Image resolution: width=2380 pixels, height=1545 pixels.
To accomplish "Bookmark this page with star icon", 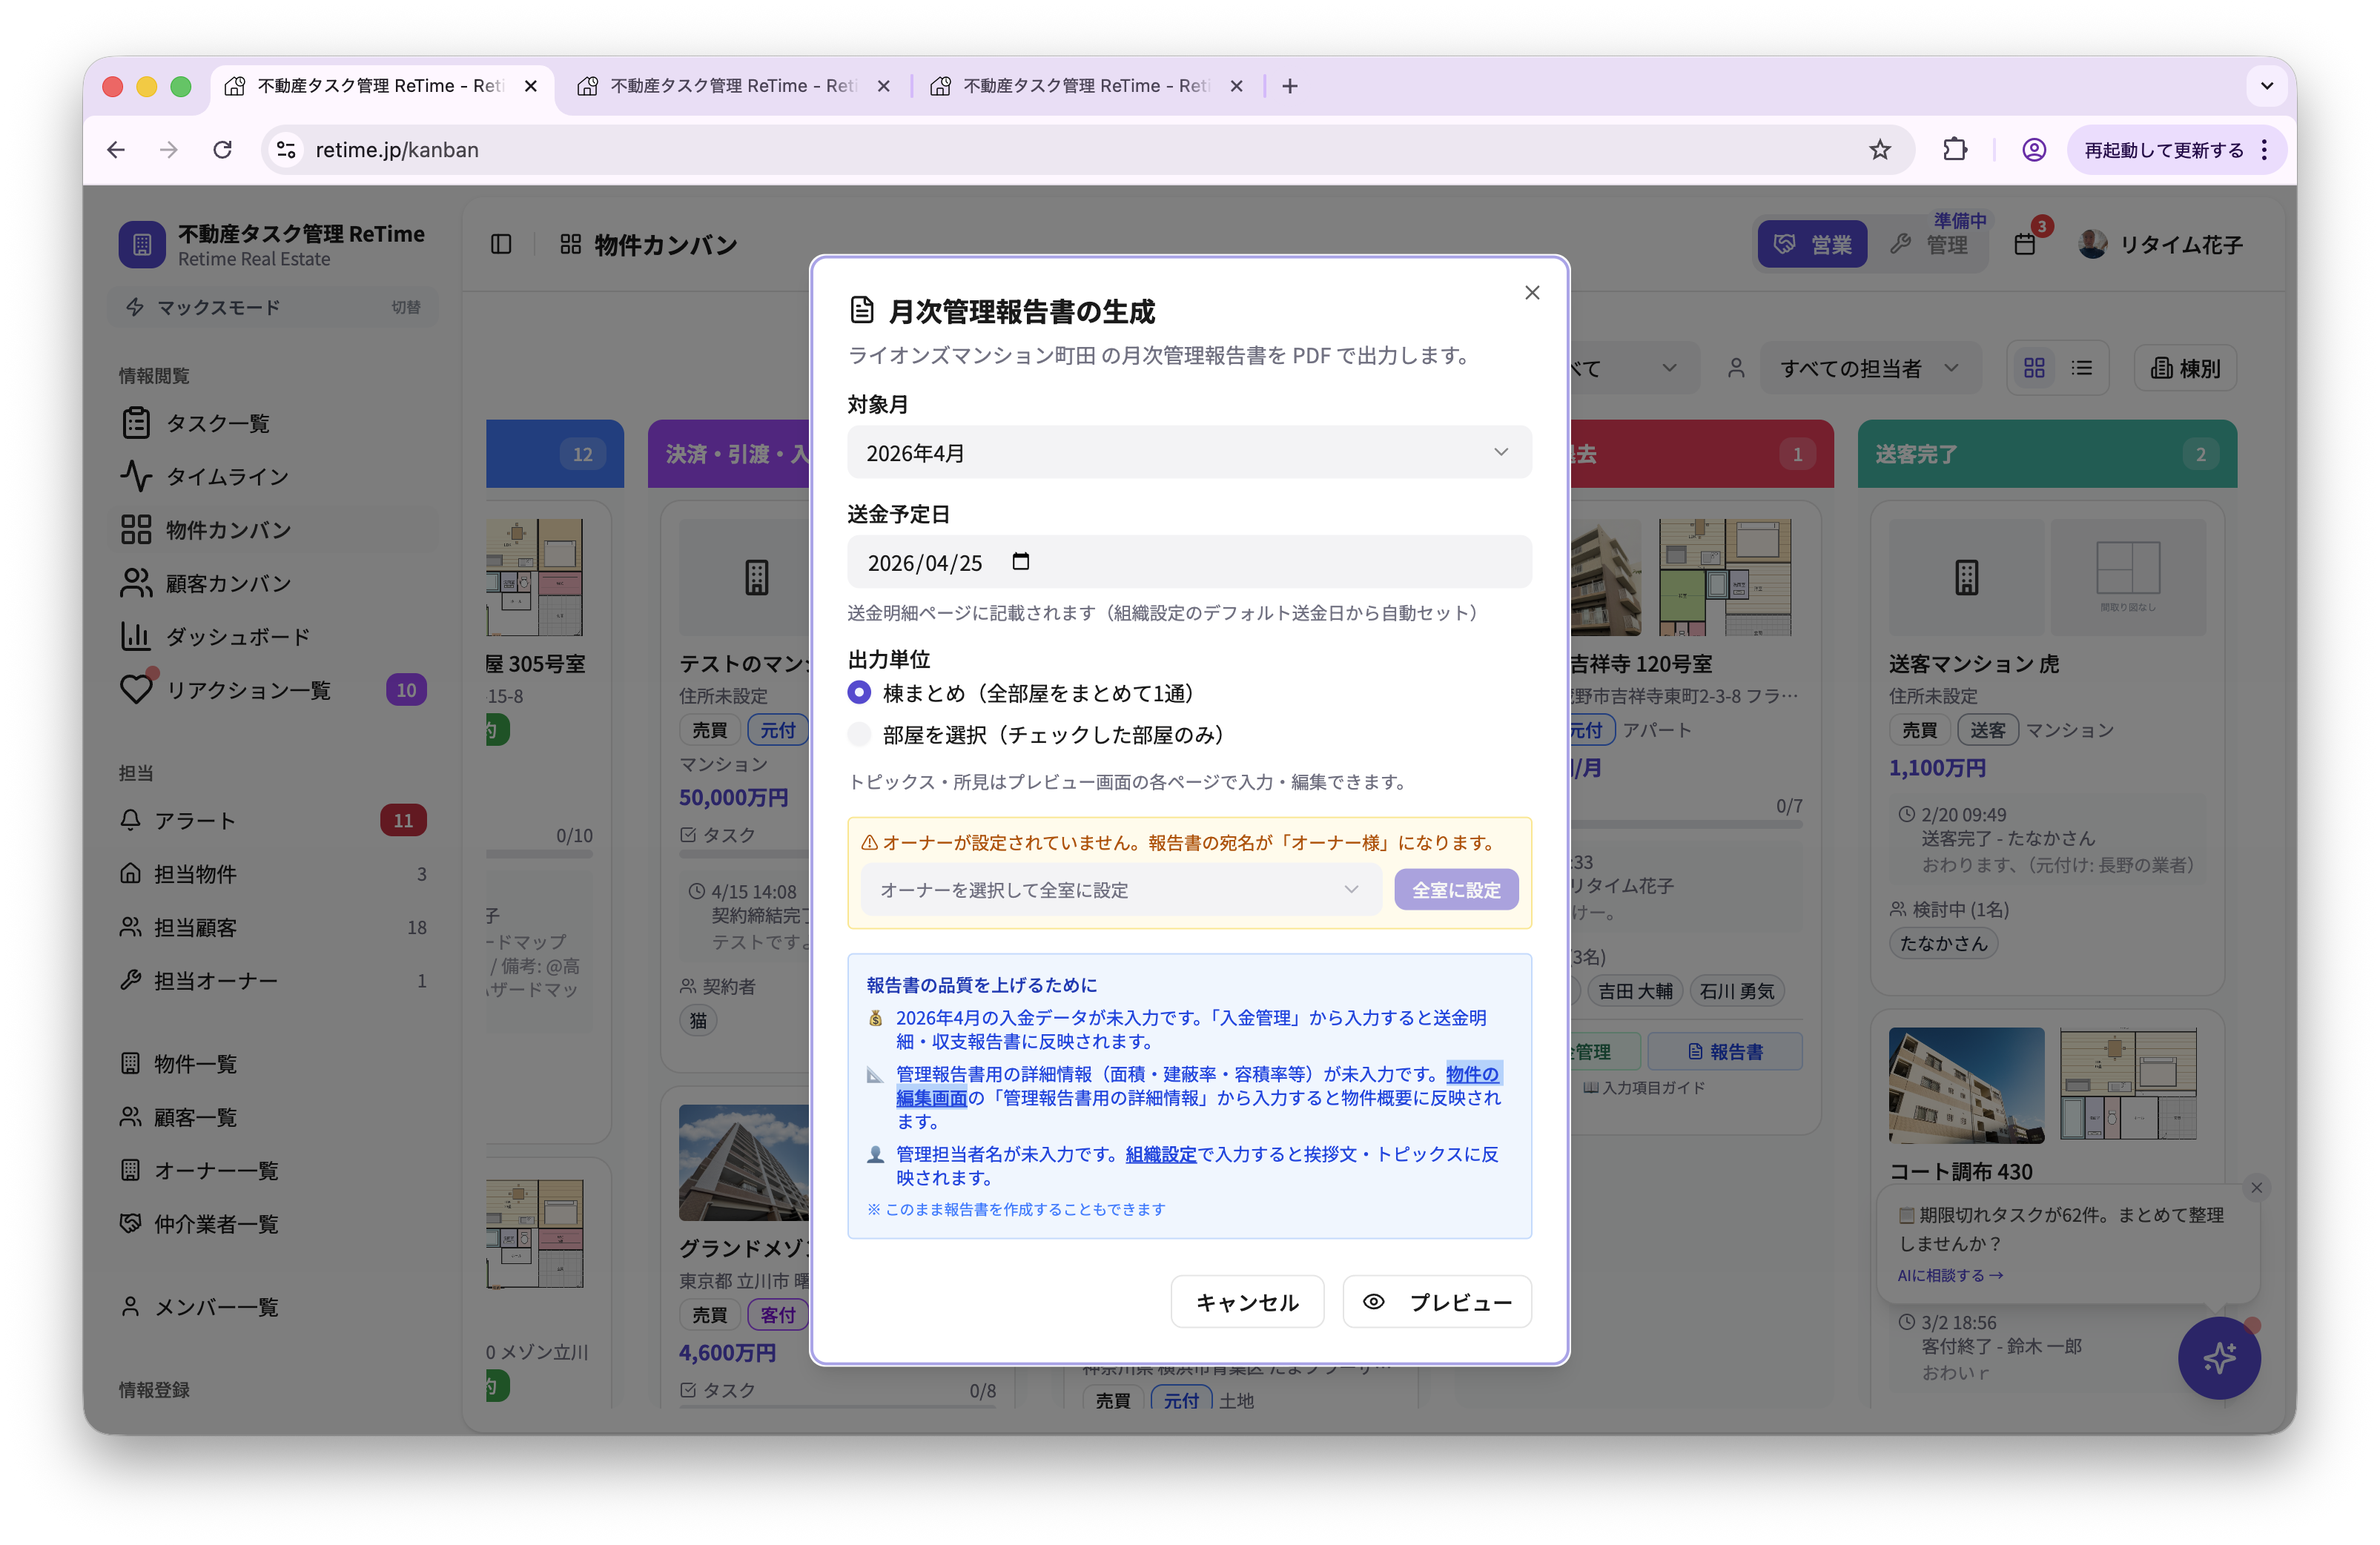I will (1879, 149).
